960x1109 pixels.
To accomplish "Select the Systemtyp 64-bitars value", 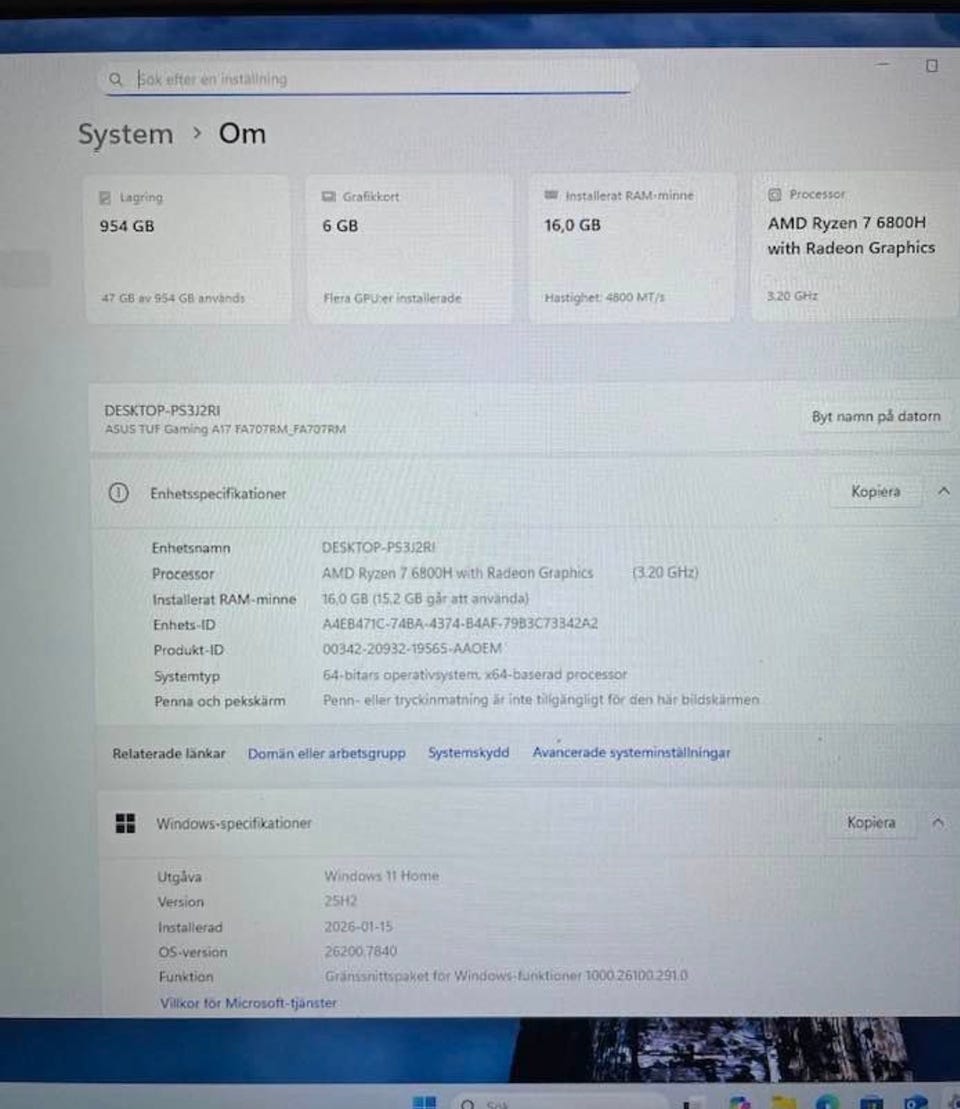I will (475, 674).
